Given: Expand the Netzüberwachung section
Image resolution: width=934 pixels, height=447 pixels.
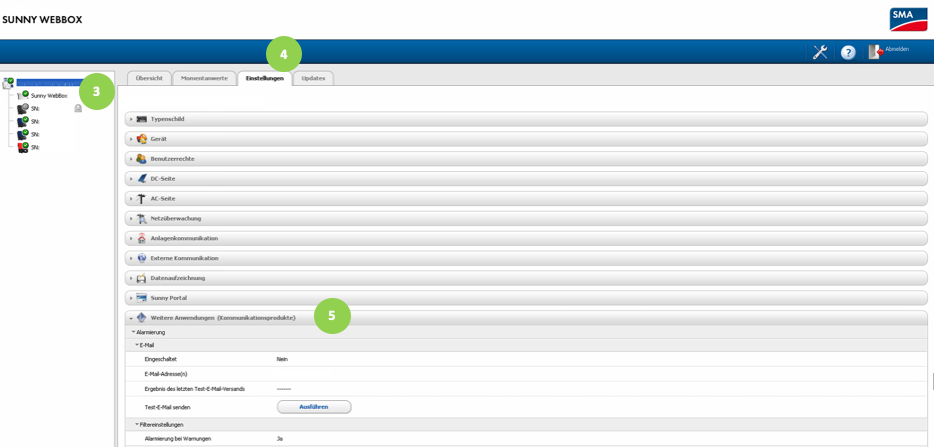Looking at the screenshot, I should coord(131,218).
